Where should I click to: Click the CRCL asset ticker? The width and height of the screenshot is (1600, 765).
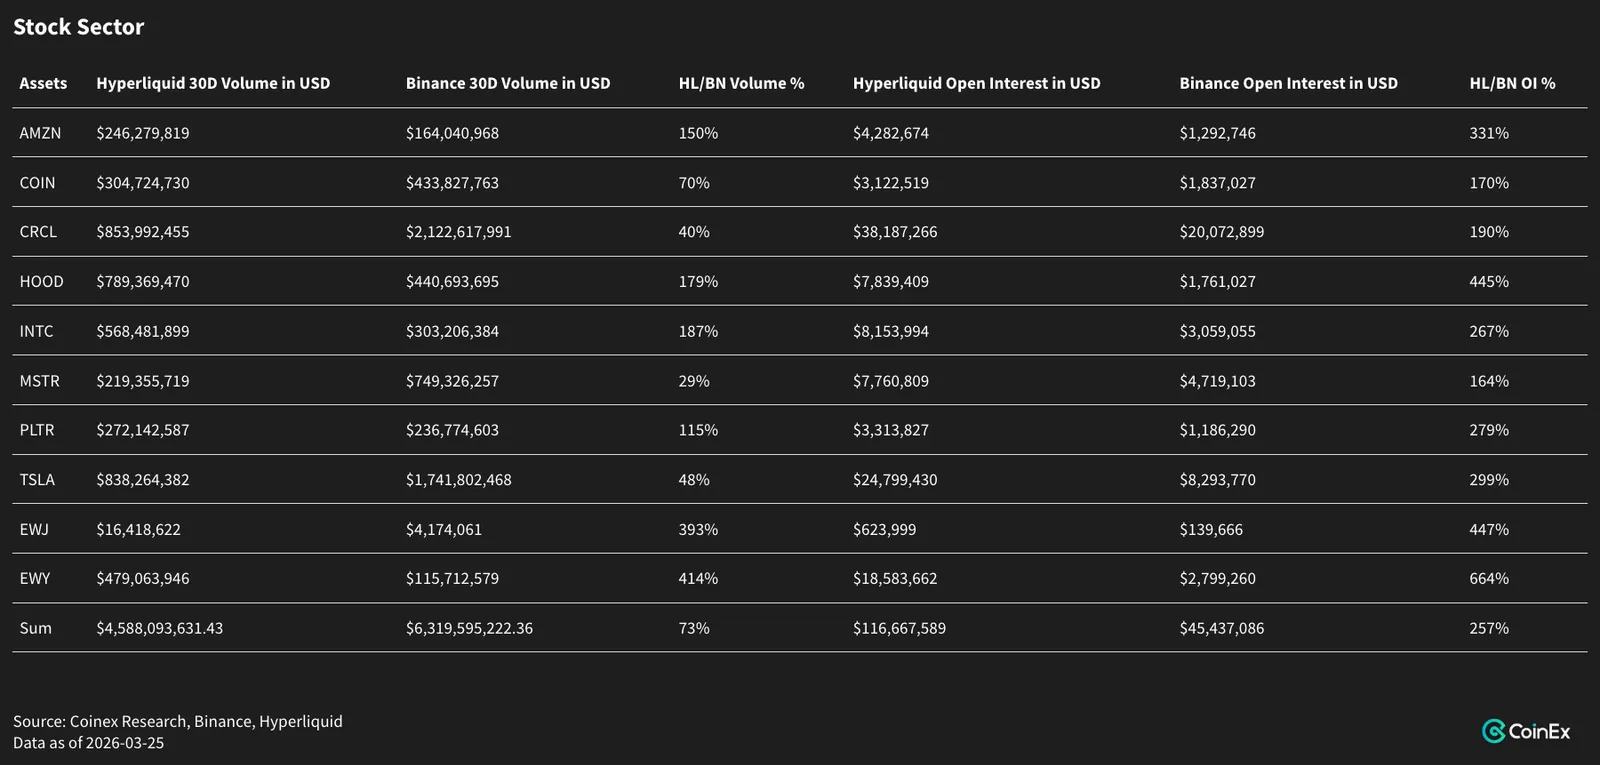click(x=38, y=232)
